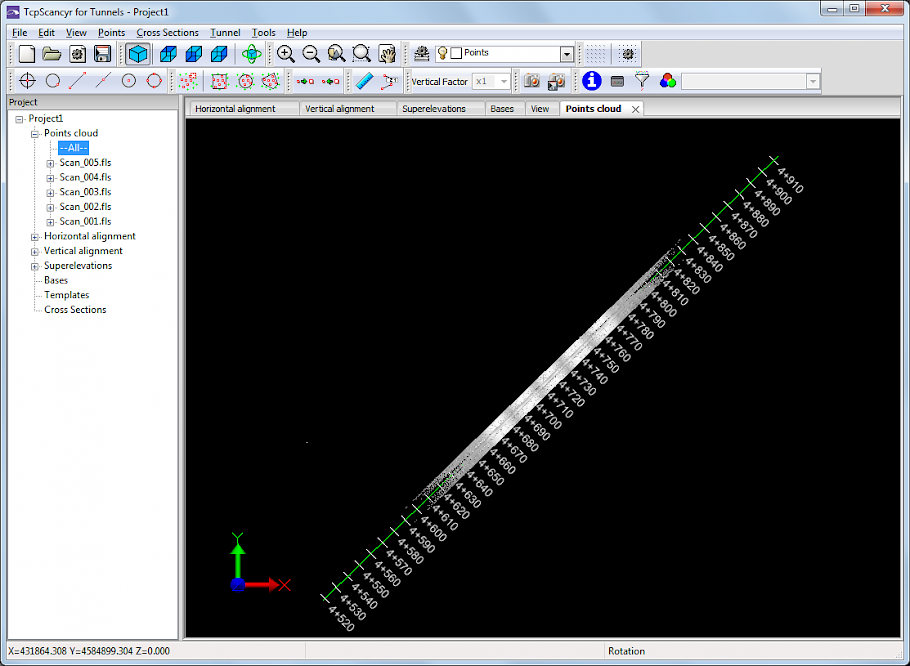Expand the Horizontal alignment tree node

(x=35, y=237)
